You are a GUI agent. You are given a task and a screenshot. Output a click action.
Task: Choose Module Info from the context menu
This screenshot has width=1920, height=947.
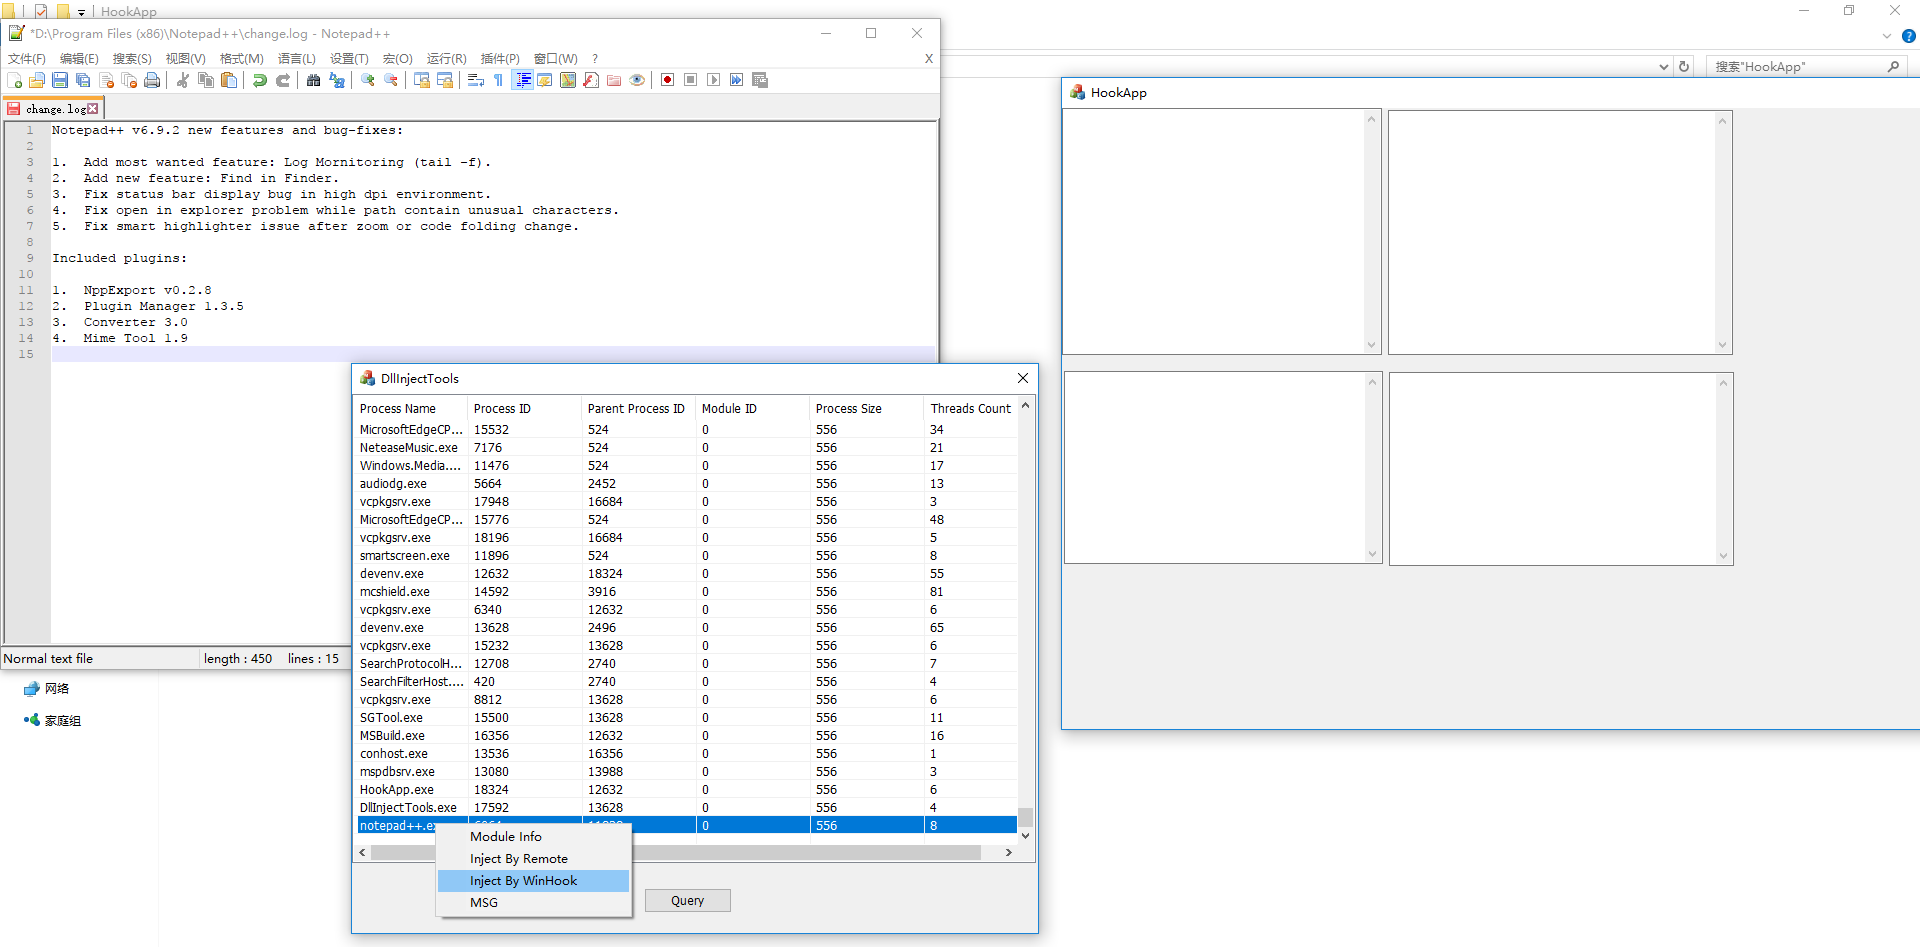click(x=534, y=837)
